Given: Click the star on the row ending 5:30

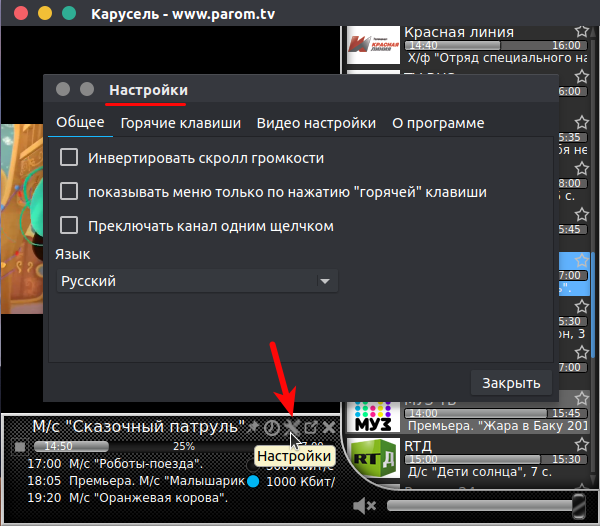Looking at the screenshot, I should tap(582, 306).
